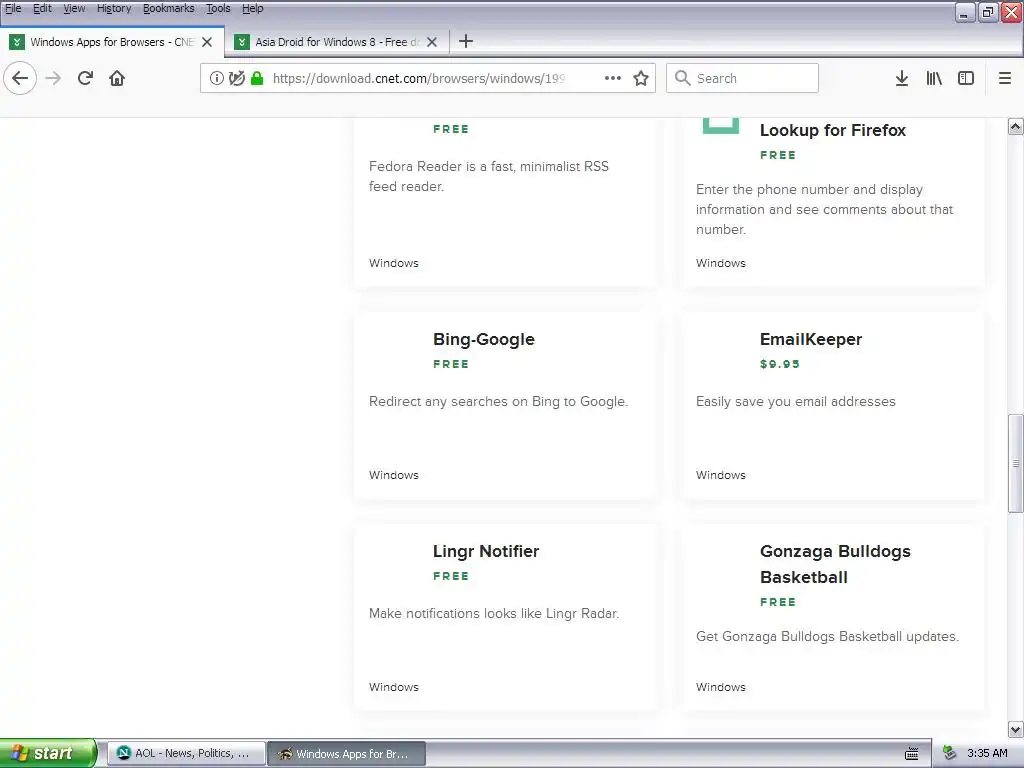Open the File menu
Viewport: 1024px width, 768px height.
13,8
